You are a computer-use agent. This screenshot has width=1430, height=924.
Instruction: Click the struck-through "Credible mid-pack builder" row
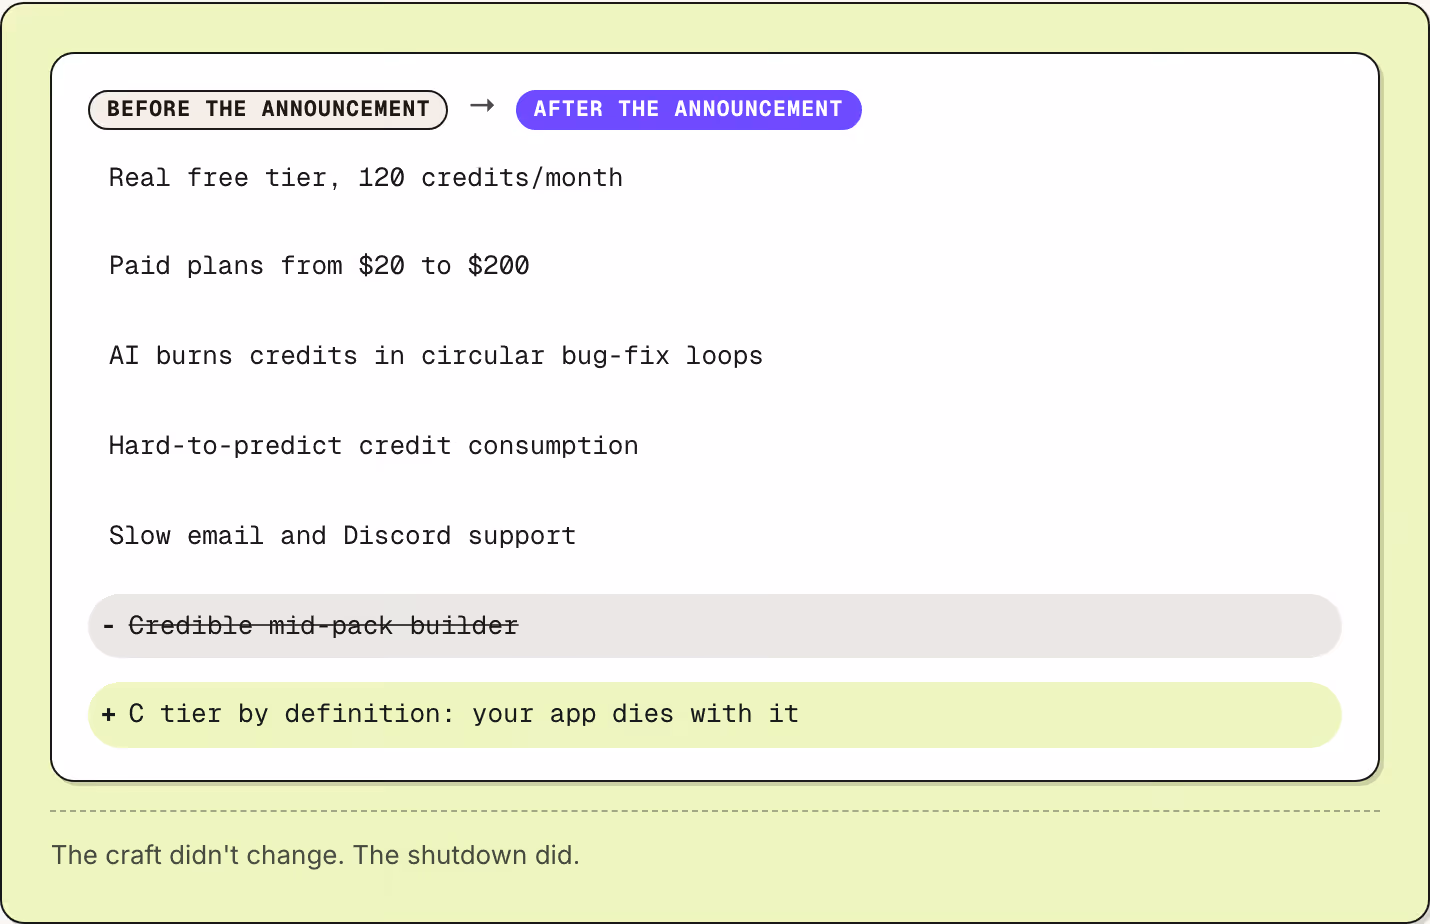click(x=715, y=626)
